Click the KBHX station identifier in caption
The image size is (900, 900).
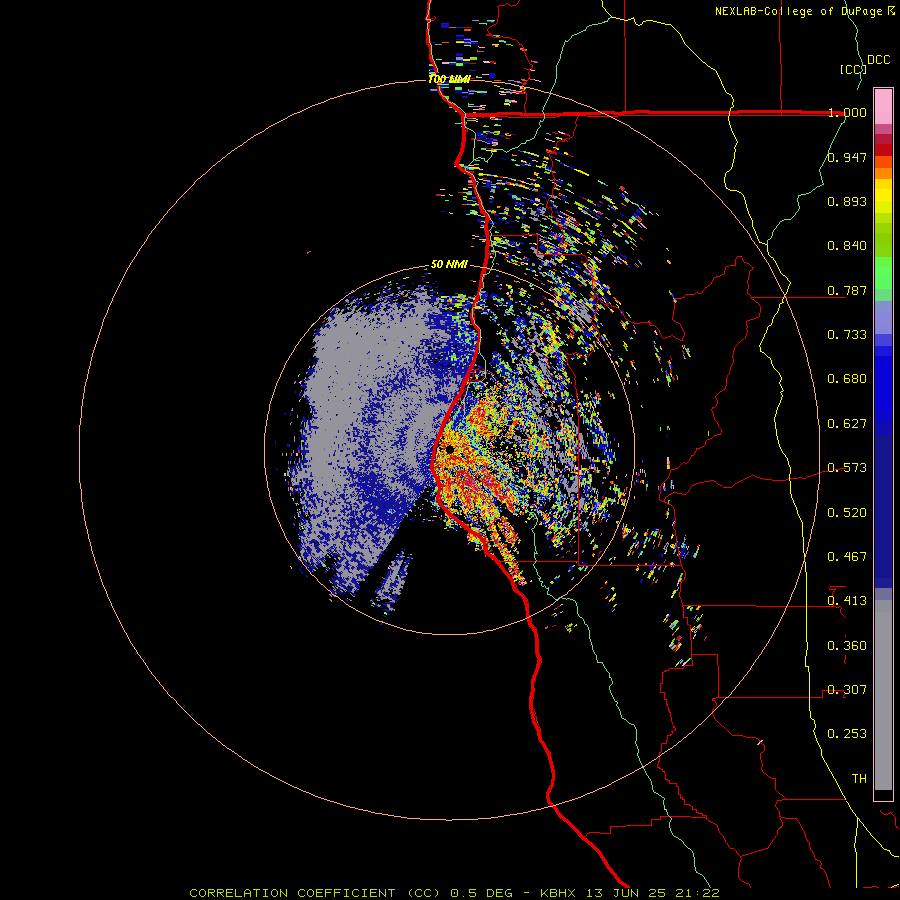[559, 893]
